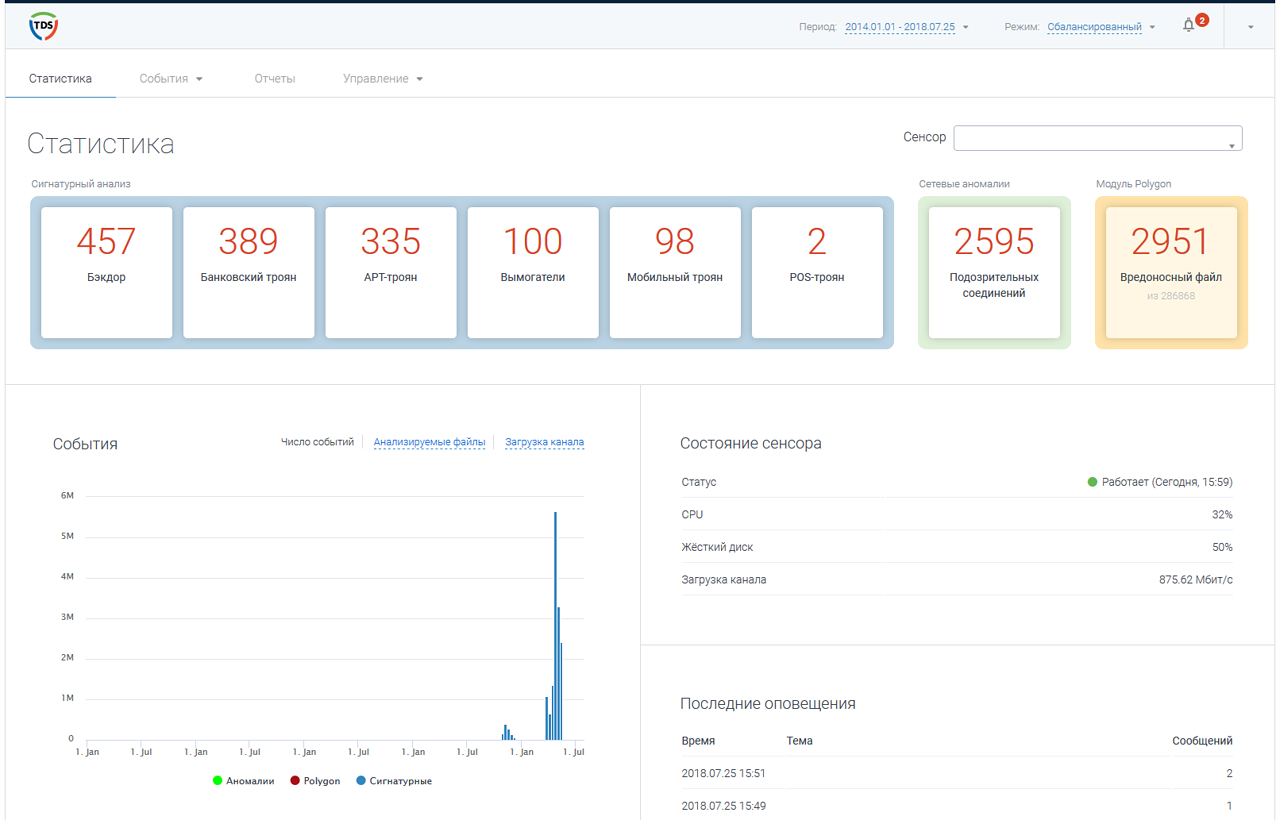Click the Состояние сенсора heading

pyautogui.click(x=751, y=443)
